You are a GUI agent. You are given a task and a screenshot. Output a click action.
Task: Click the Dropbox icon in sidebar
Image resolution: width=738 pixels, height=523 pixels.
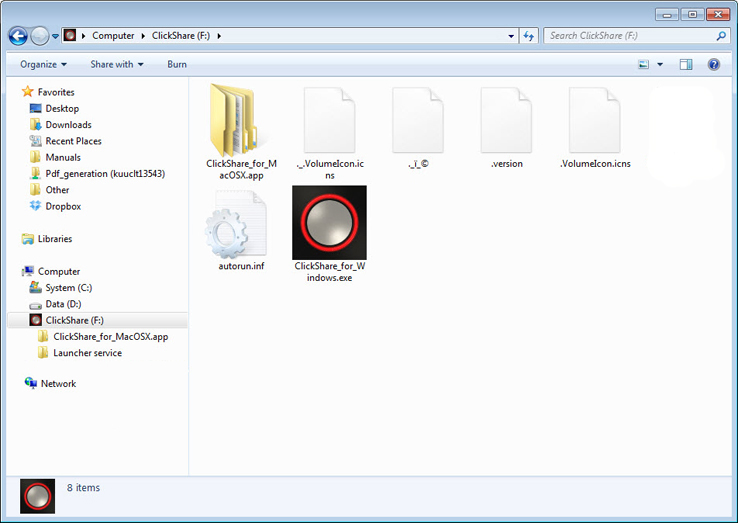tap(35, 206)
